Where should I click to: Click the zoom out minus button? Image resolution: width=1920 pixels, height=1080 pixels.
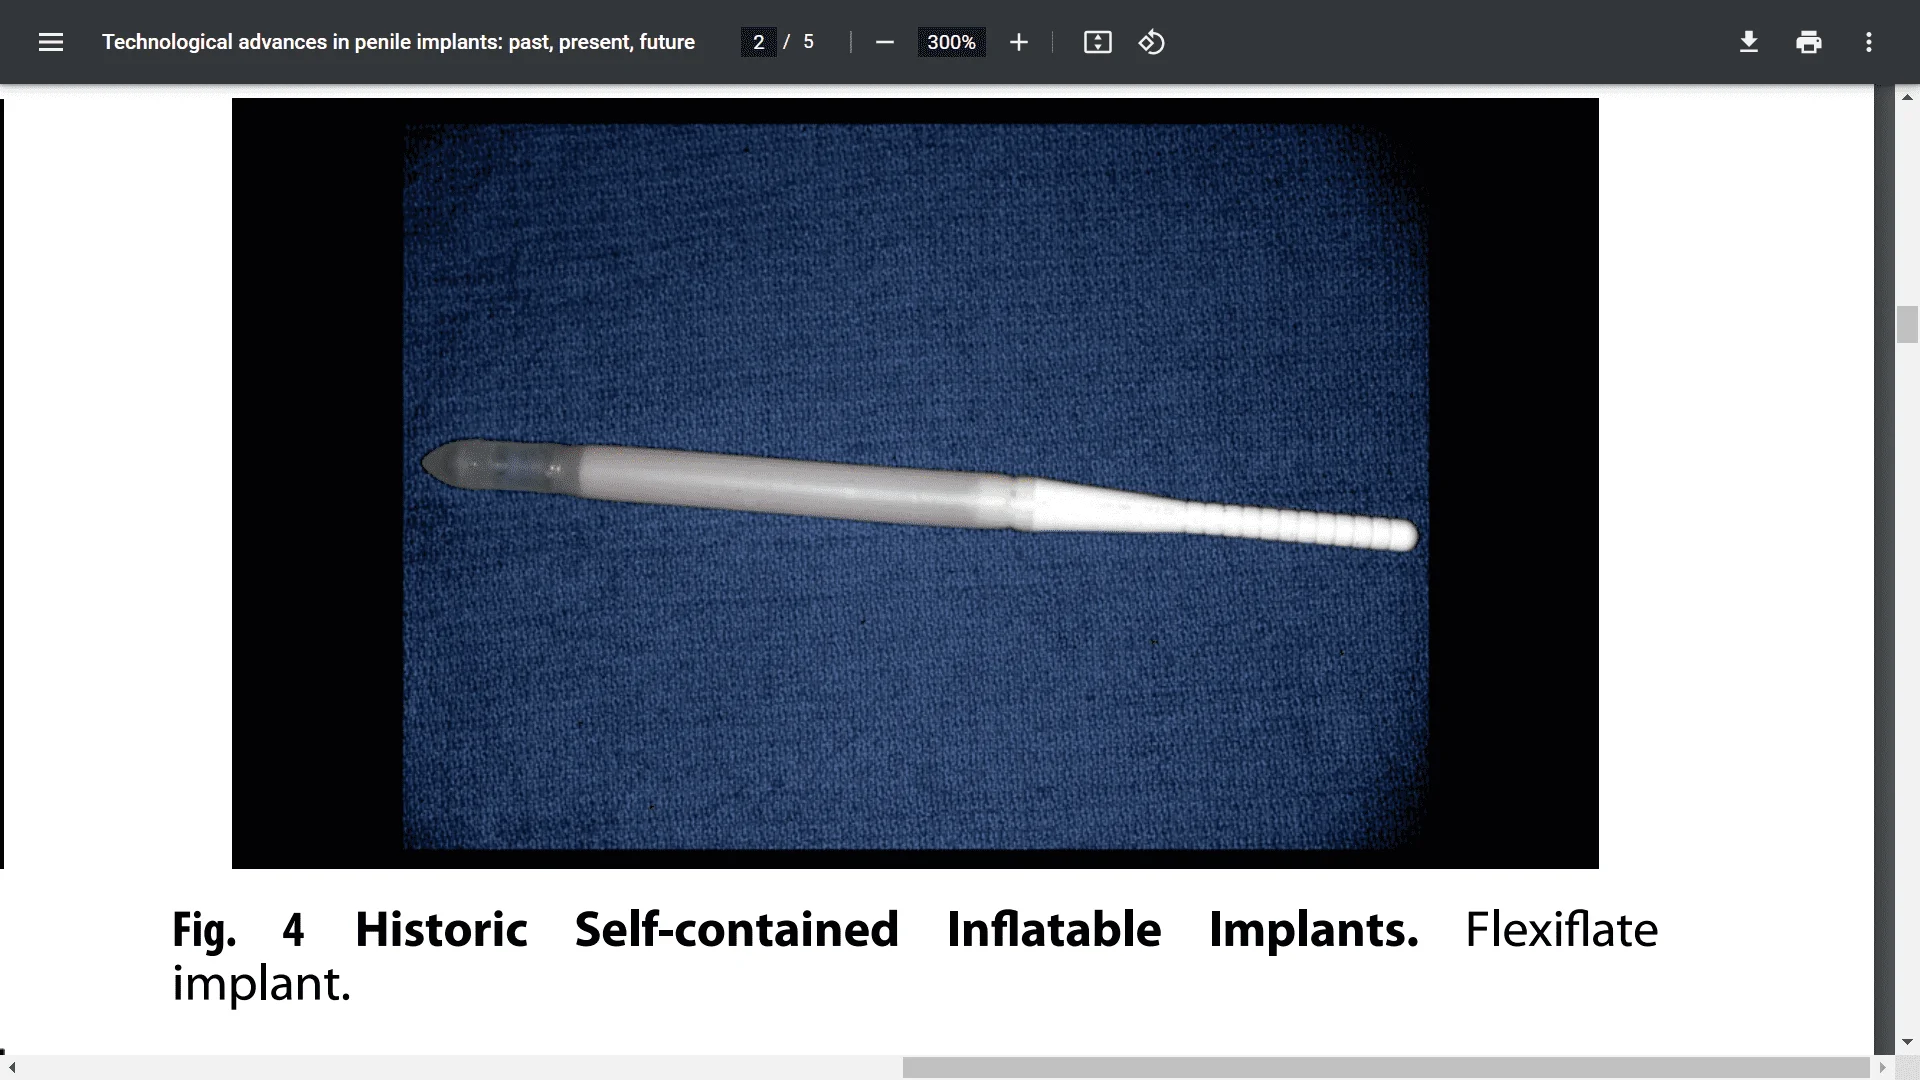click(884, 42)
